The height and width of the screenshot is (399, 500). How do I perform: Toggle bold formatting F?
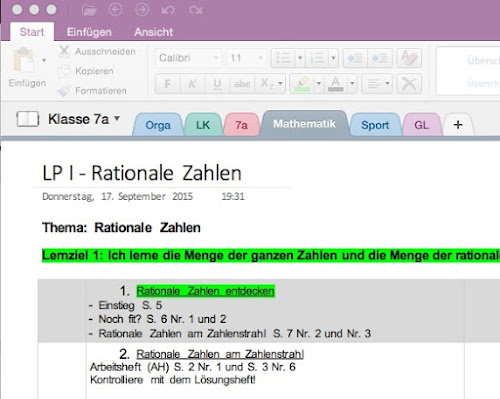(x=168, y=84)
